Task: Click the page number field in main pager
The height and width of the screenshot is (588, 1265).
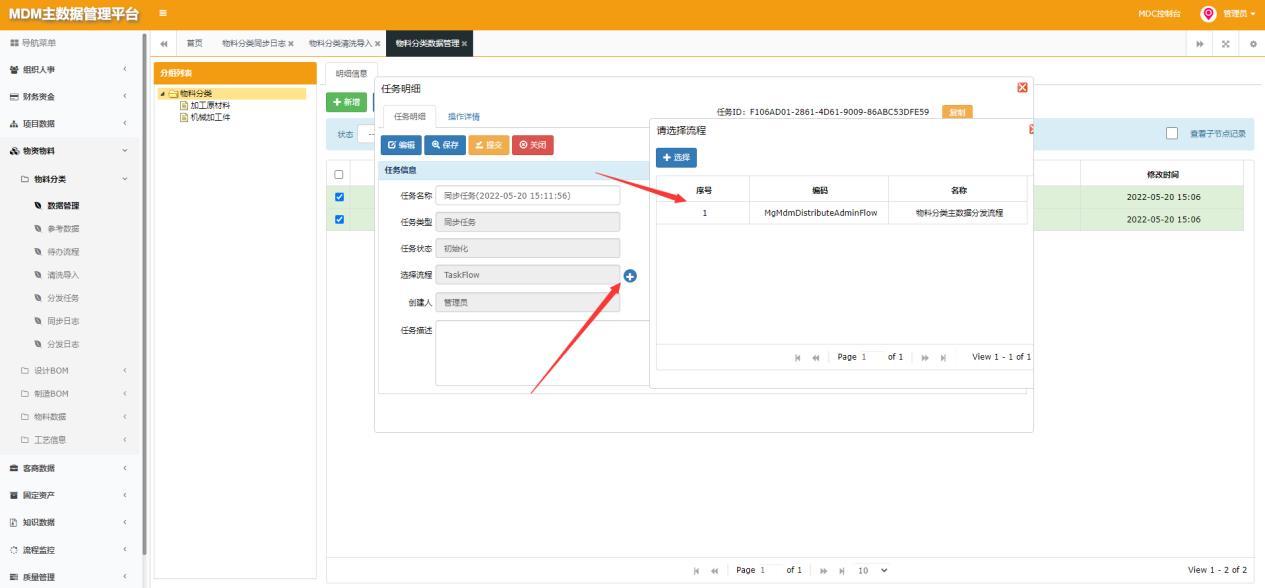Action: (x=769, y=571)
